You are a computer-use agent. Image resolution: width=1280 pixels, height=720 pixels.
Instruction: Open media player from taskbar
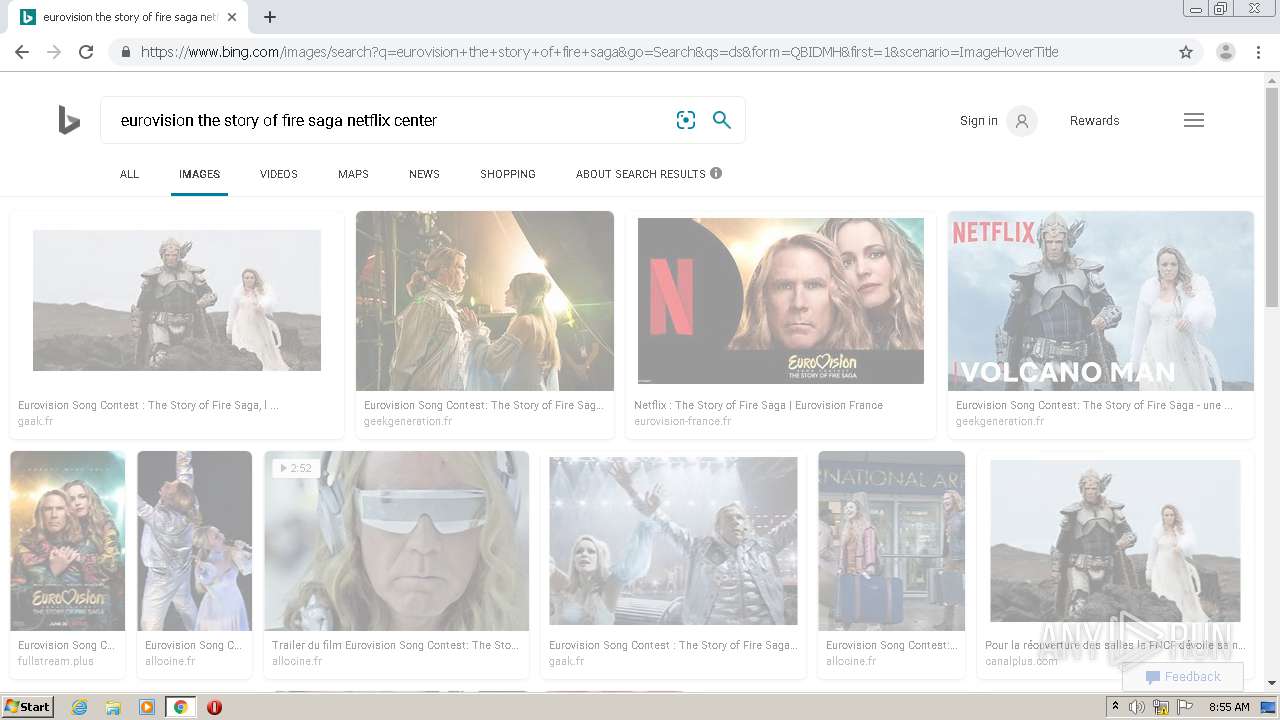tap(147, 707)
